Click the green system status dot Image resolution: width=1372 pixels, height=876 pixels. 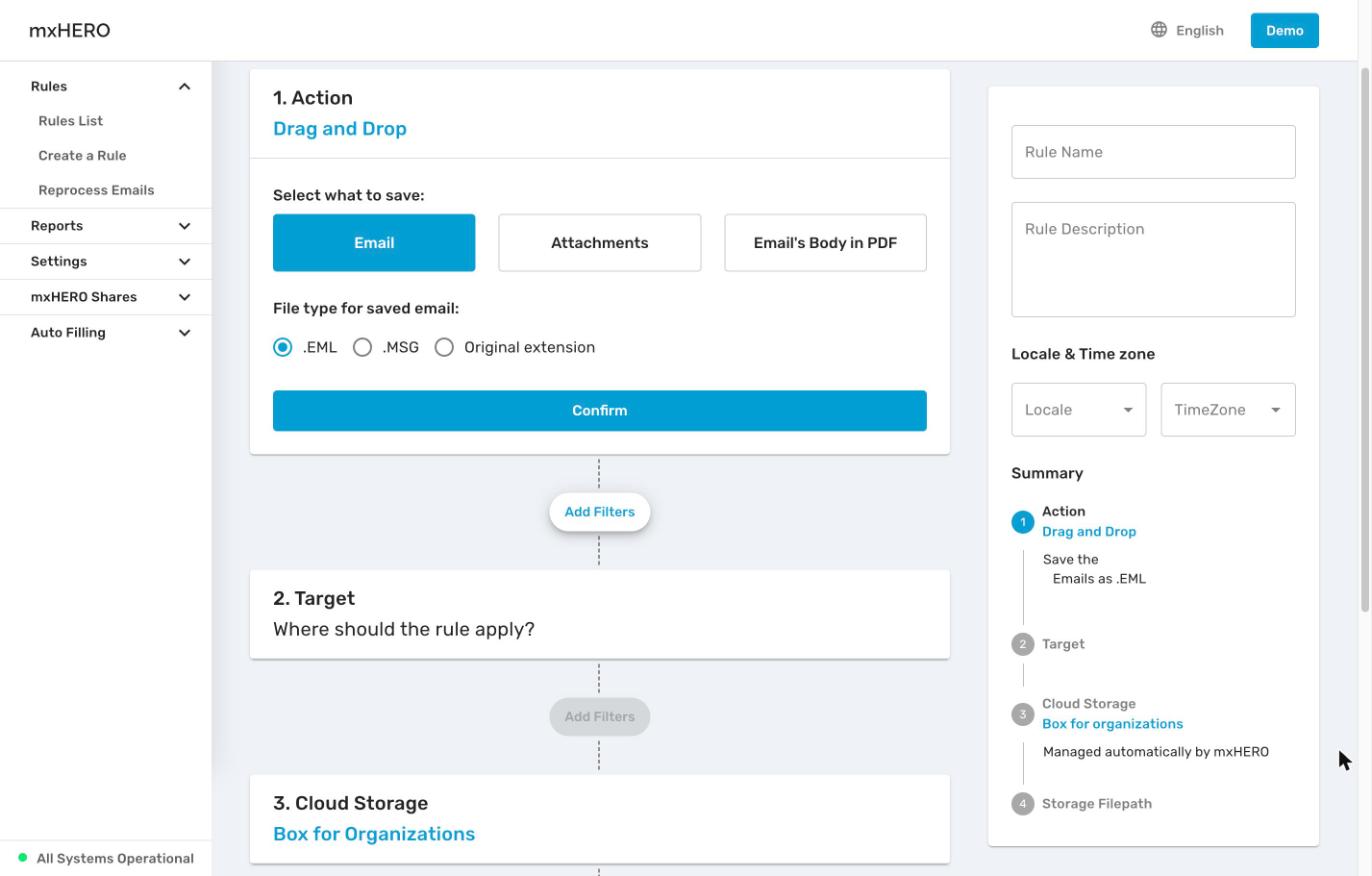click(23, 858)
